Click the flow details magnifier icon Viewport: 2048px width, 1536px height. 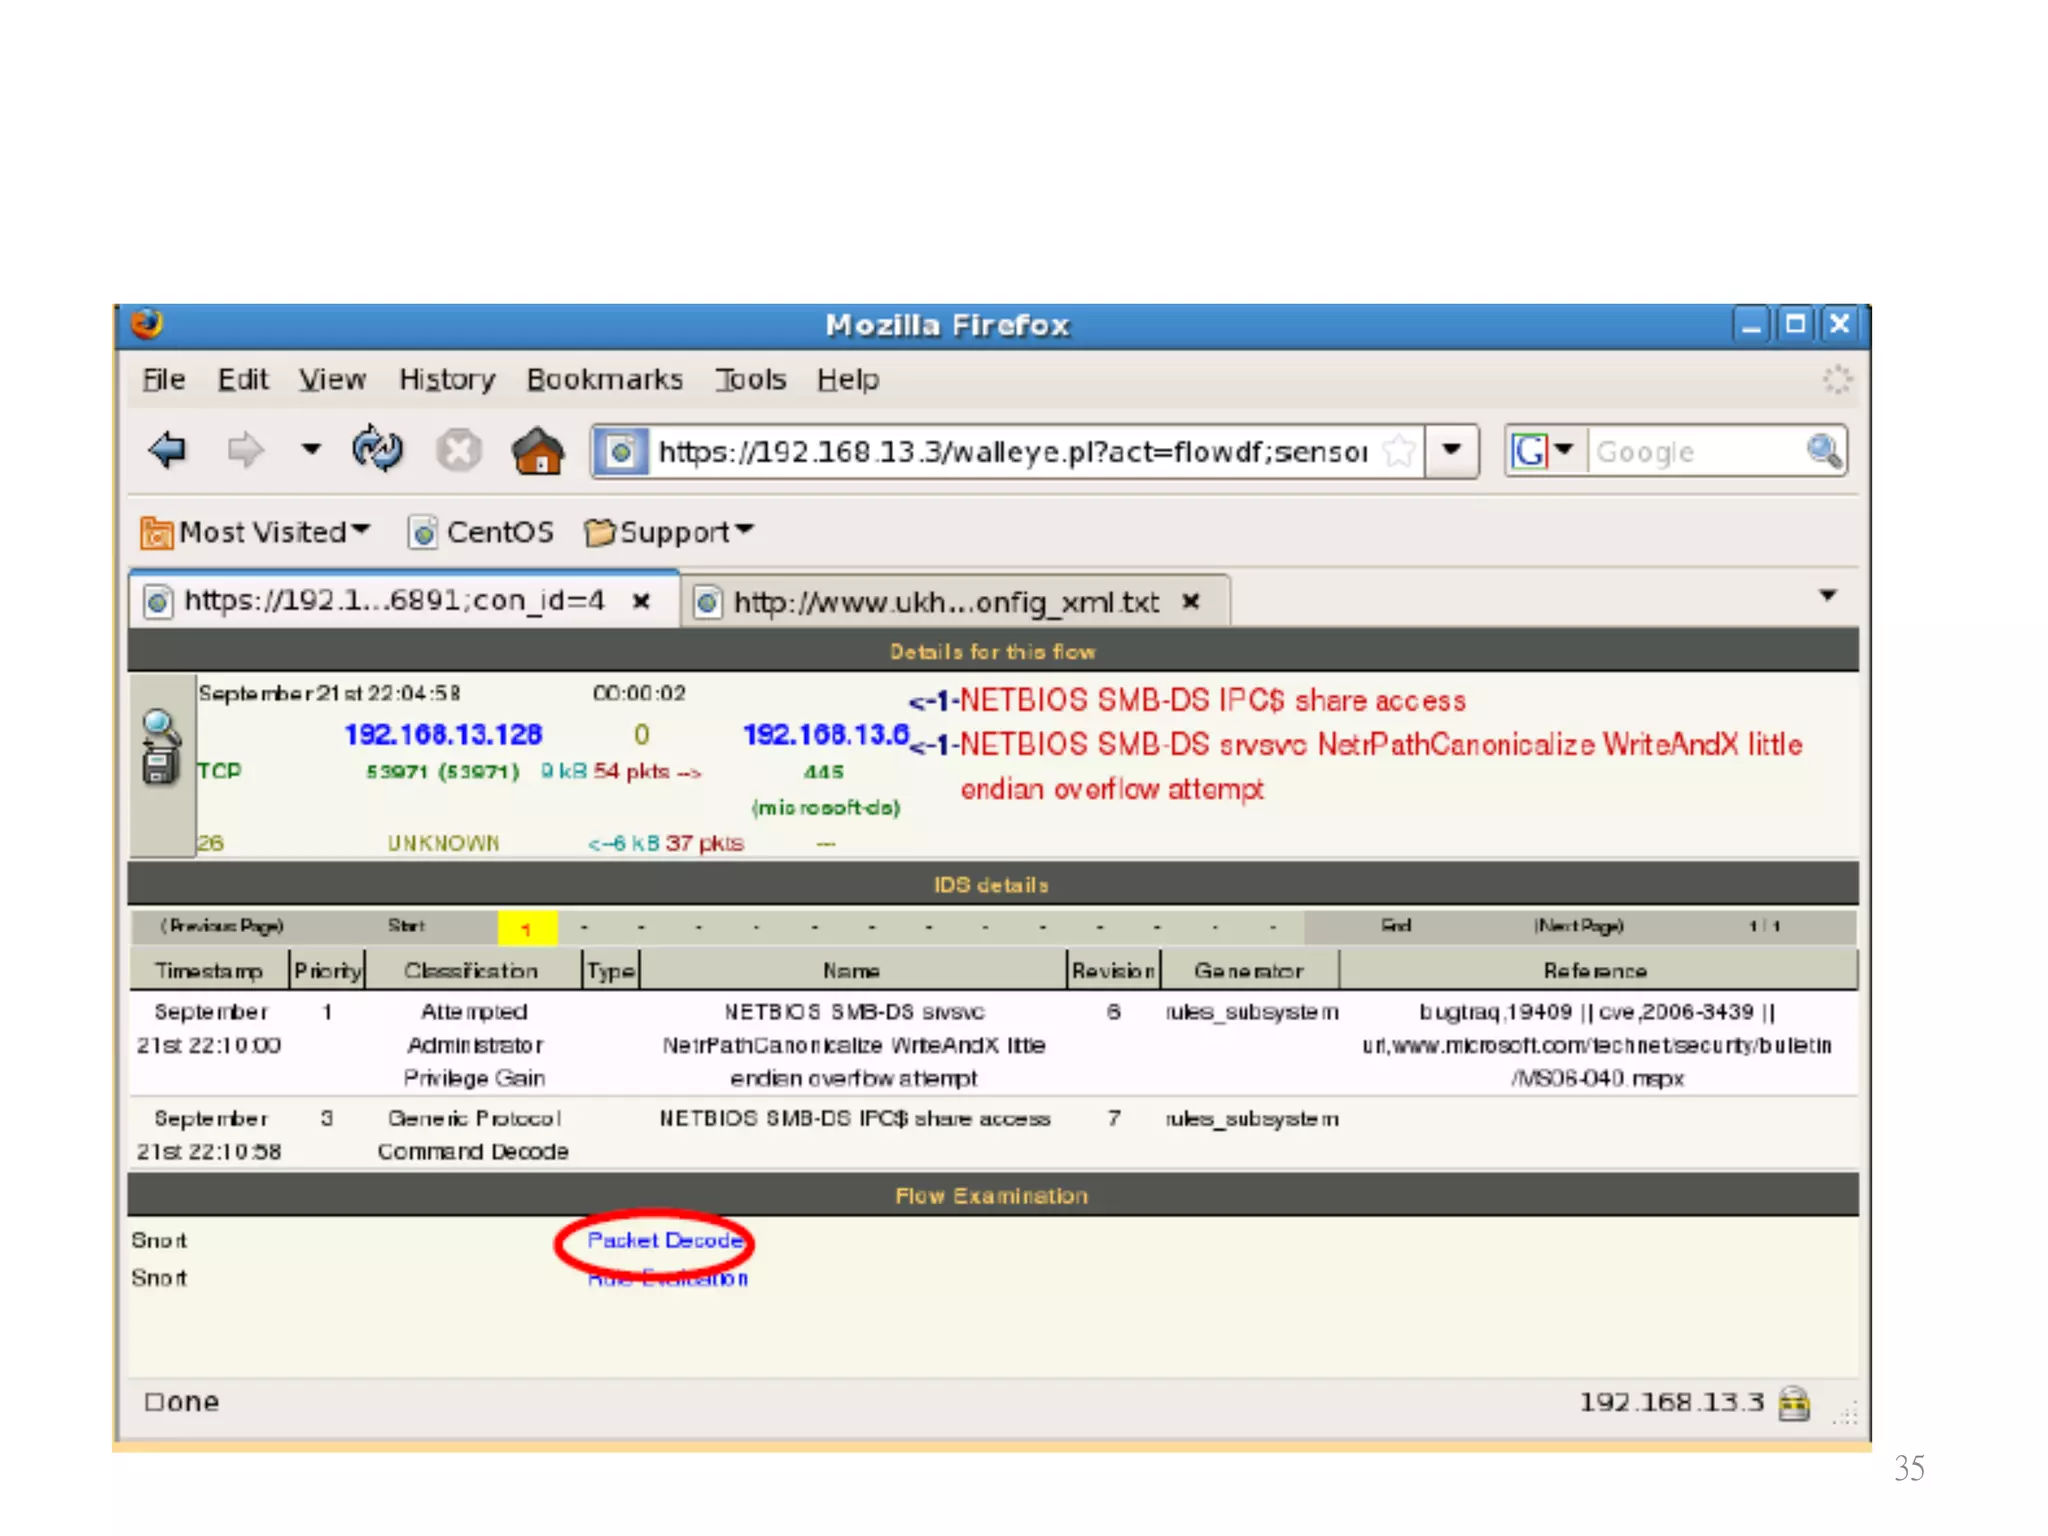[x=161, y=745]
